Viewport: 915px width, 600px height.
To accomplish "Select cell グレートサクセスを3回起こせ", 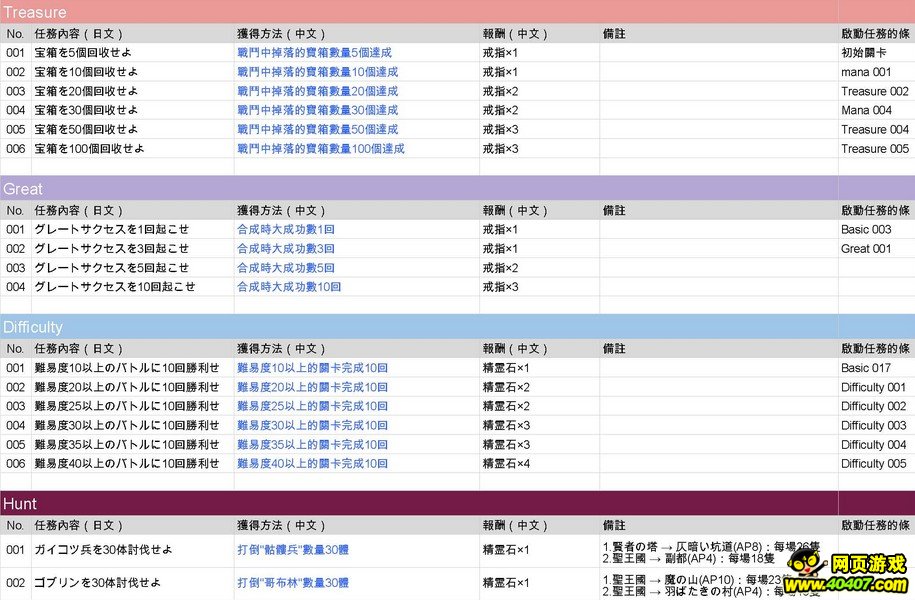I will 132,249.
